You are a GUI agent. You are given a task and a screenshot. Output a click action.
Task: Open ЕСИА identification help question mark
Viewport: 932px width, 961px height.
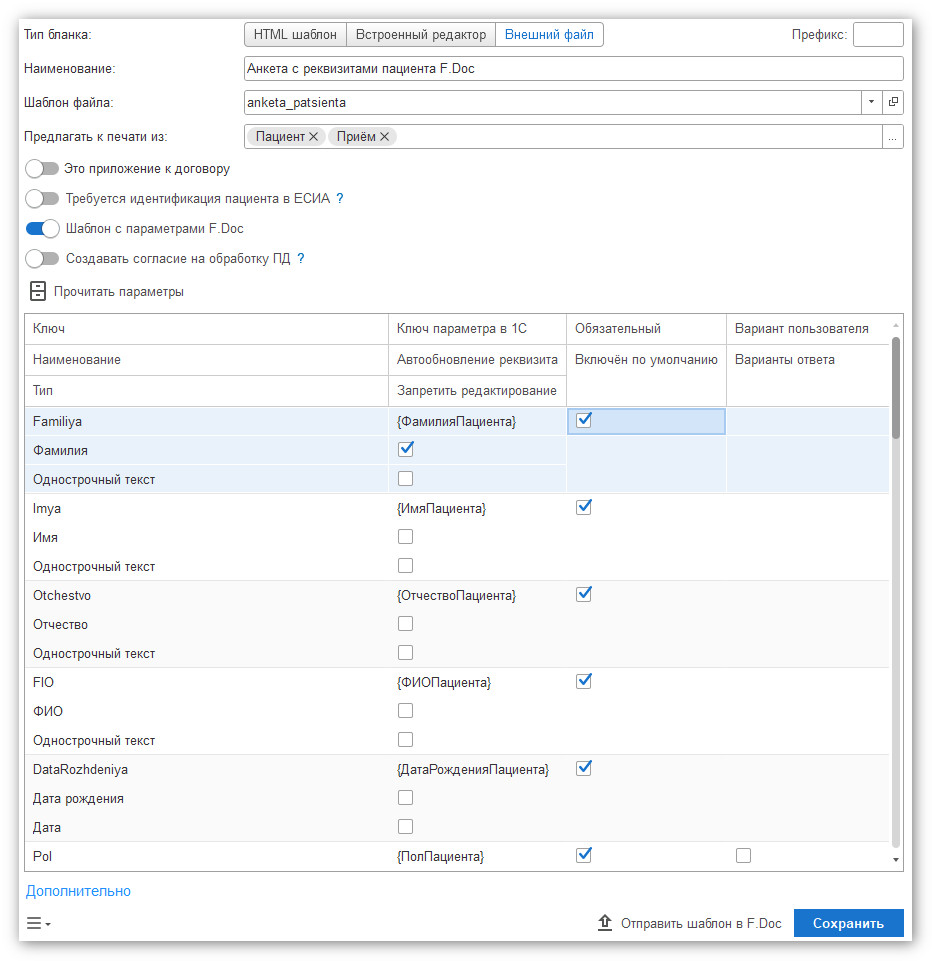340,199
